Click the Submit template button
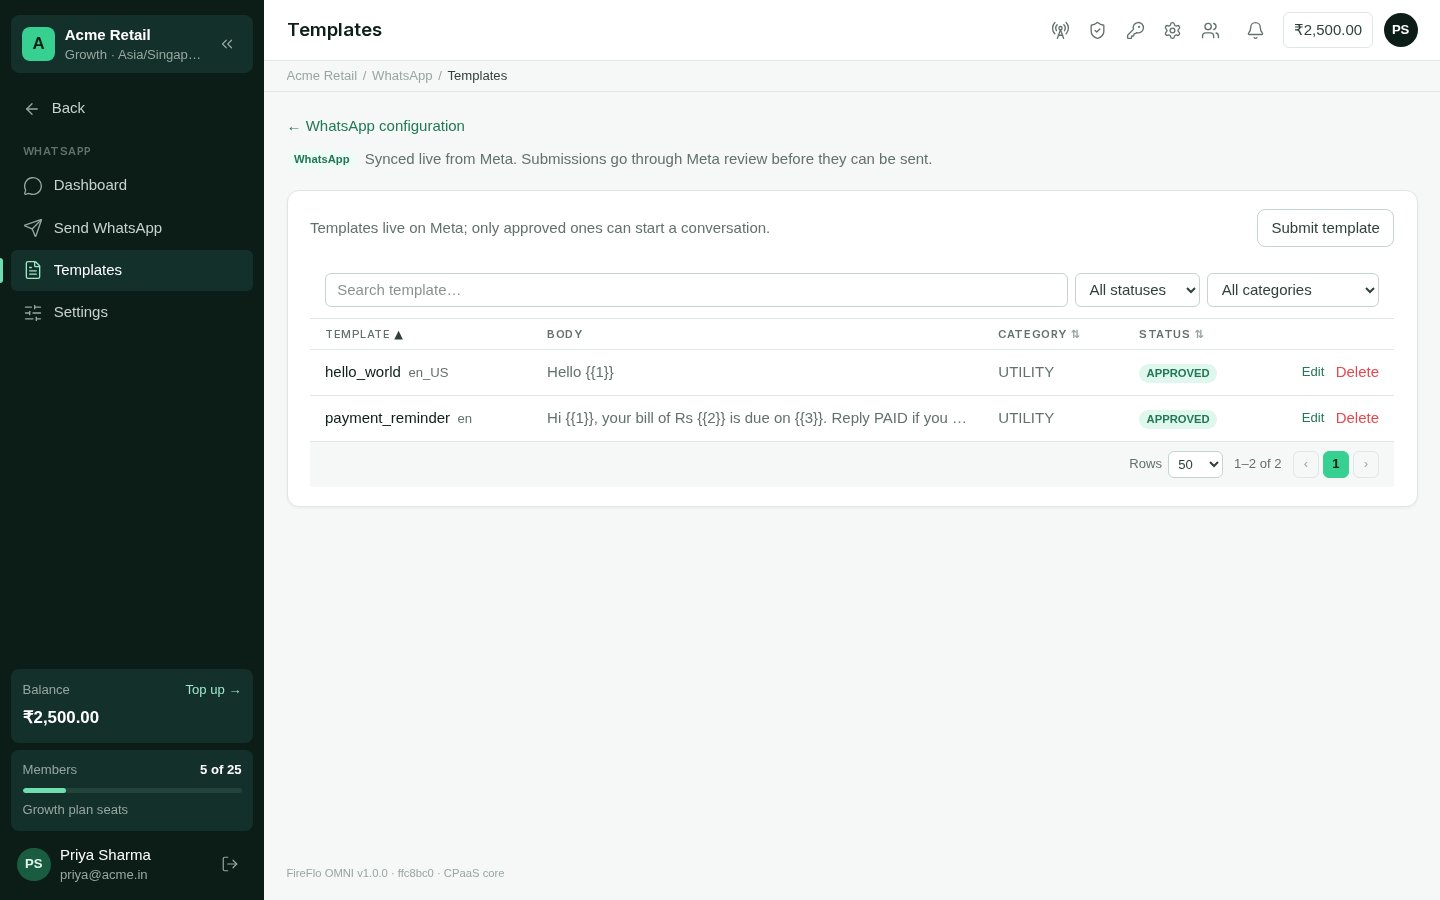 1325,228
